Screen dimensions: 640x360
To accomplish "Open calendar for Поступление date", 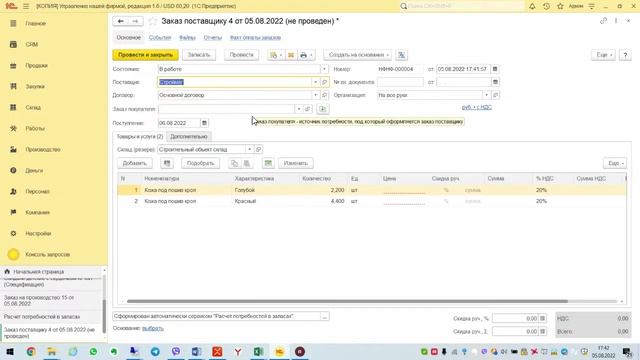I will [x=204, y=123].
